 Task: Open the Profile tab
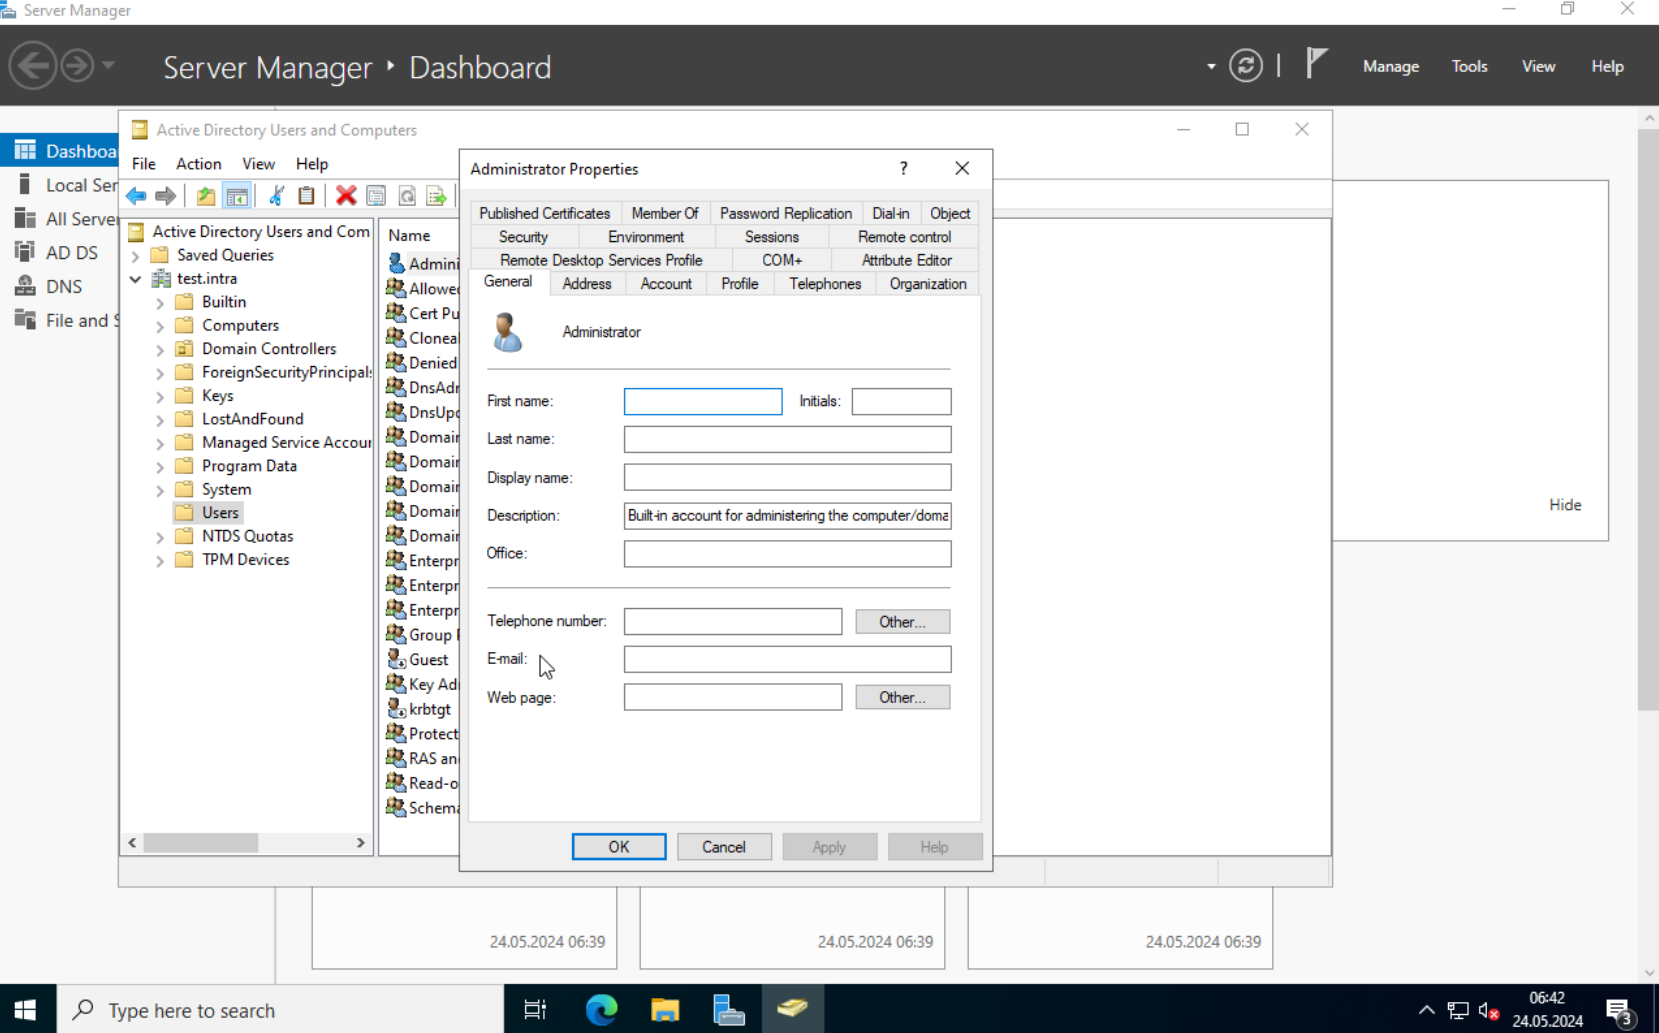pos(740,284)
